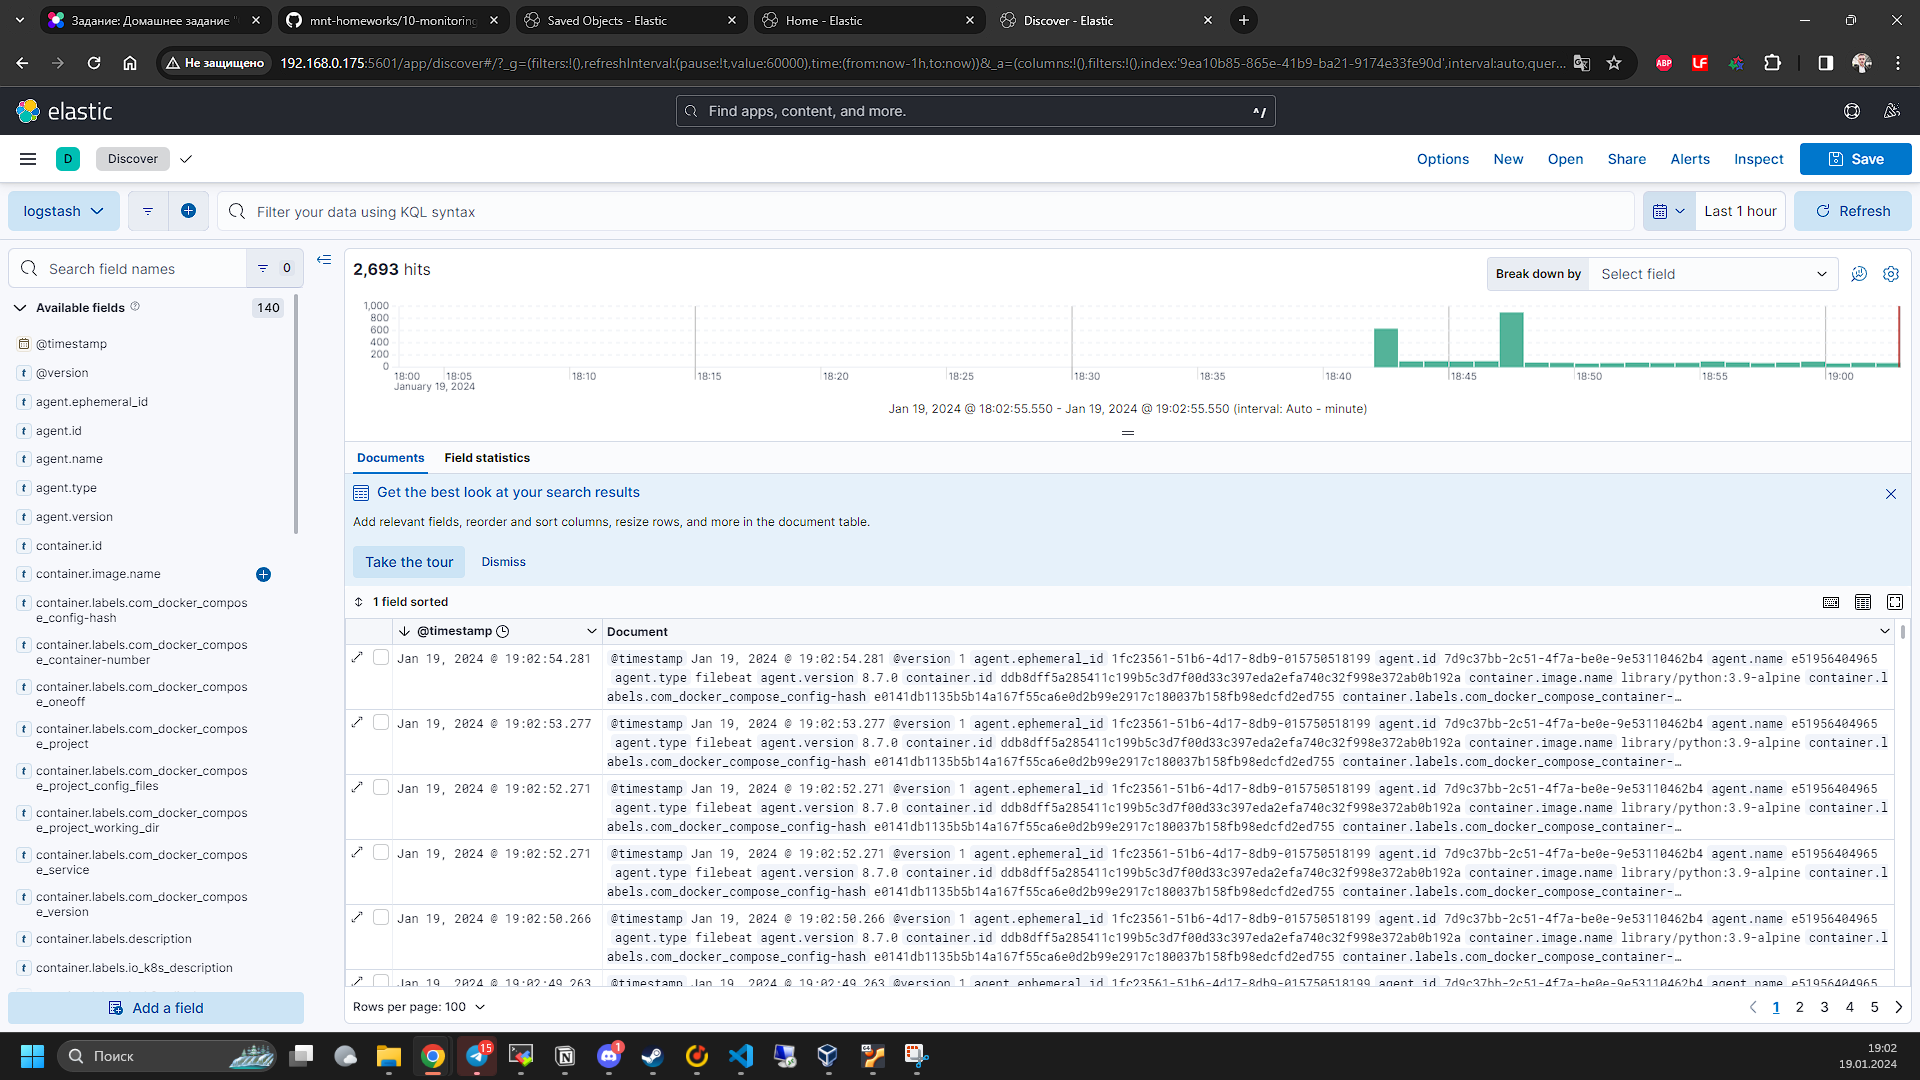This screenshot has width=1920, height=1080.
Task: Click the Save button
Action: [1855, 159]
